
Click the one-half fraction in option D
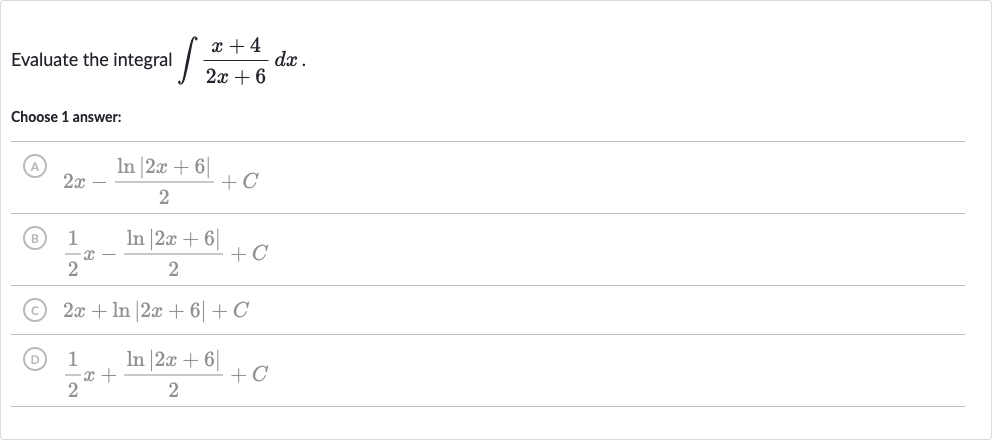point(73,375)
